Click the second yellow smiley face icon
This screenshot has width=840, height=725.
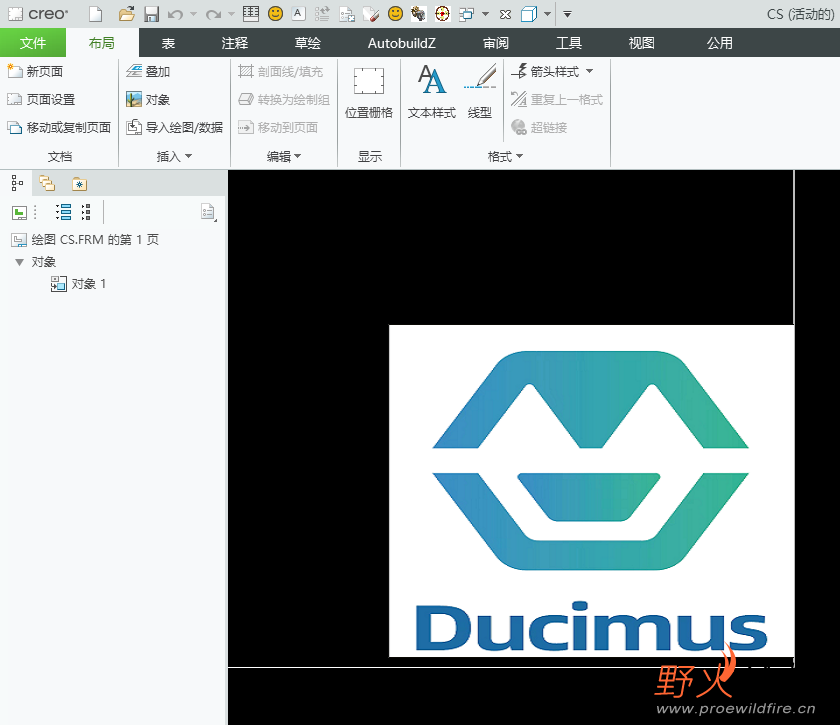pos(395,14)
